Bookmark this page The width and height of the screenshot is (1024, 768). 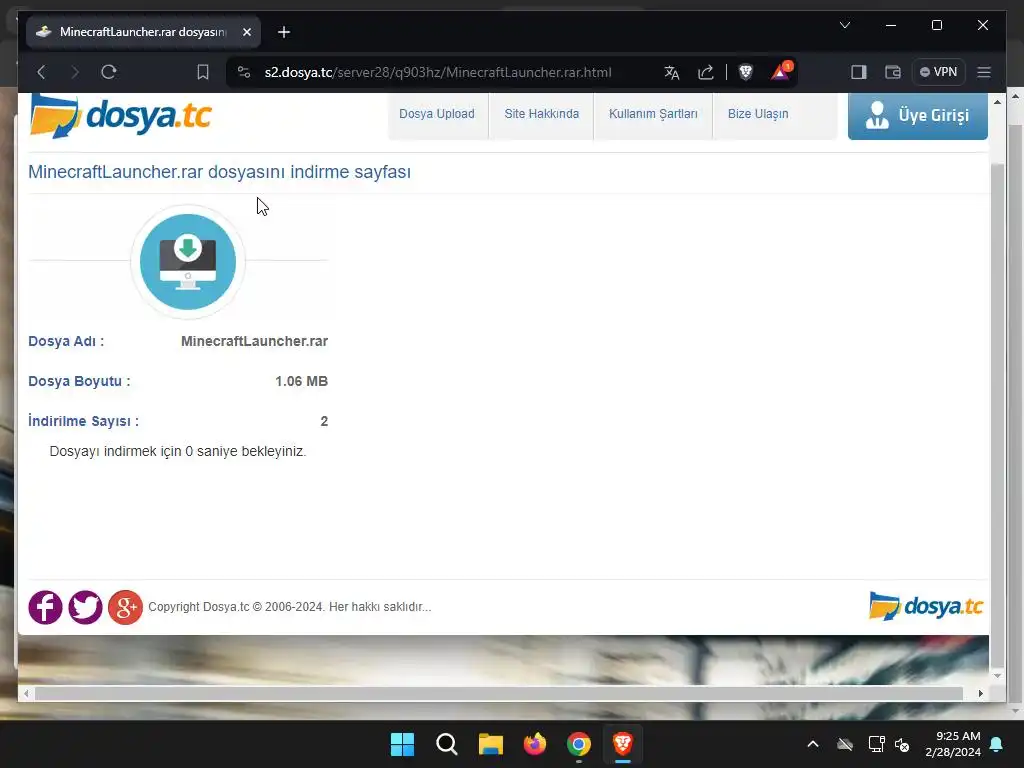pos(203,72)
